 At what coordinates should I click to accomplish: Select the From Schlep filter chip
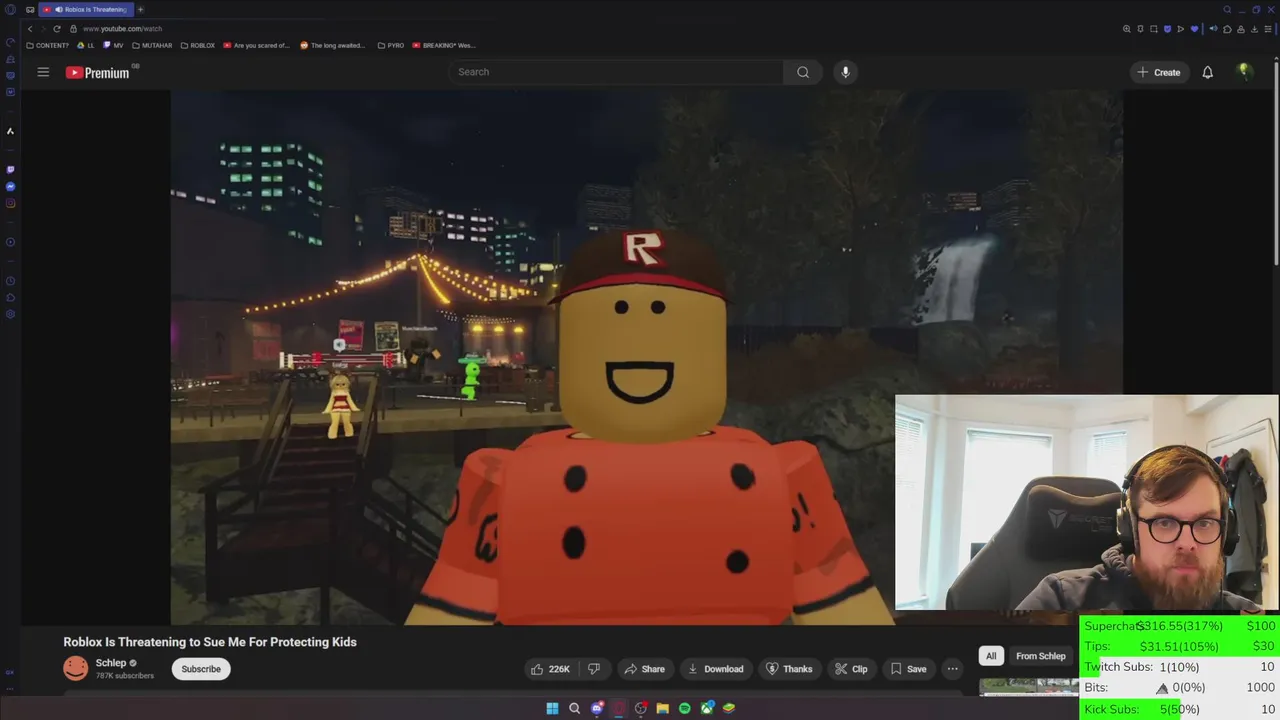coord(1040,656)
